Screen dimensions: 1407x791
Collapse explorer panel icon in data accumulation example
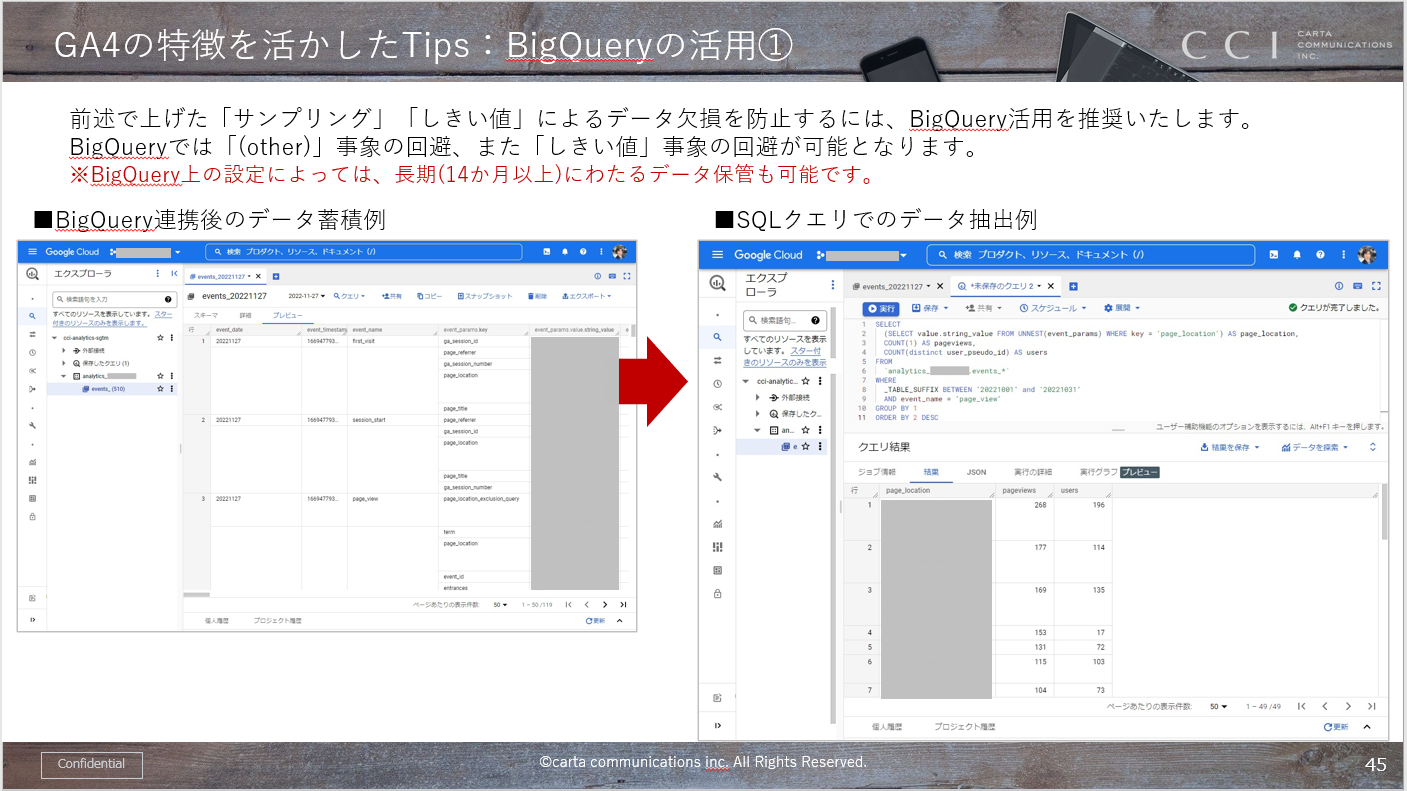174,273
